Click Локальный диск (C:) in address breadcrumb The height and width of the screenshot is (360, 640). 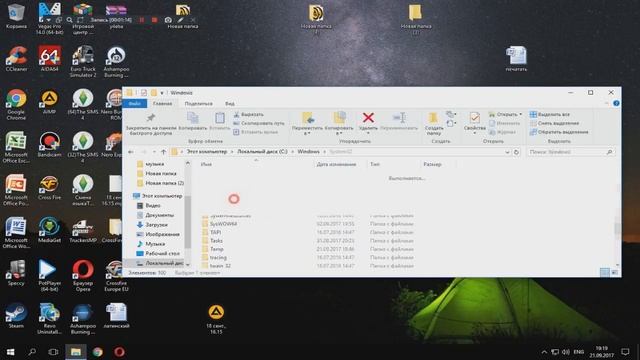[262, 152]
